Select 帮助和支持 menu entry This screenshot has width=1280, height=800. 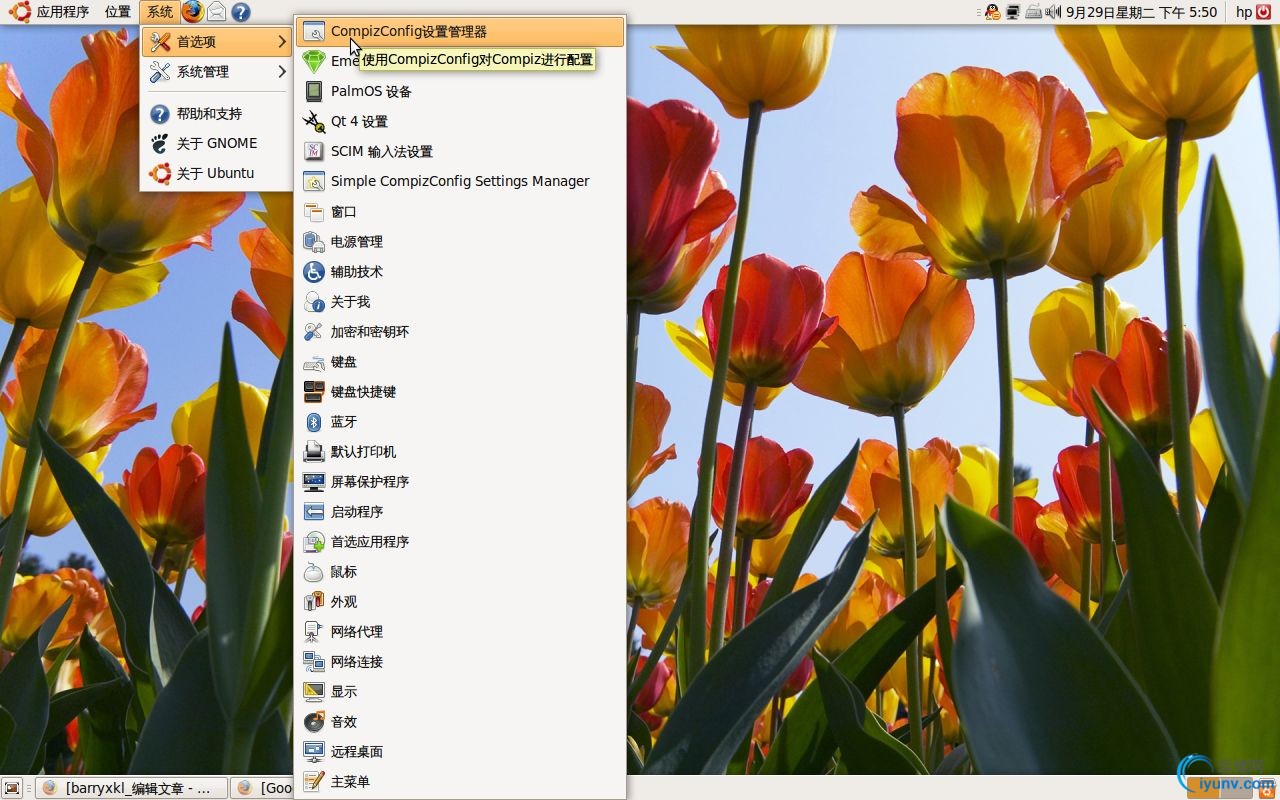(216, 114)
